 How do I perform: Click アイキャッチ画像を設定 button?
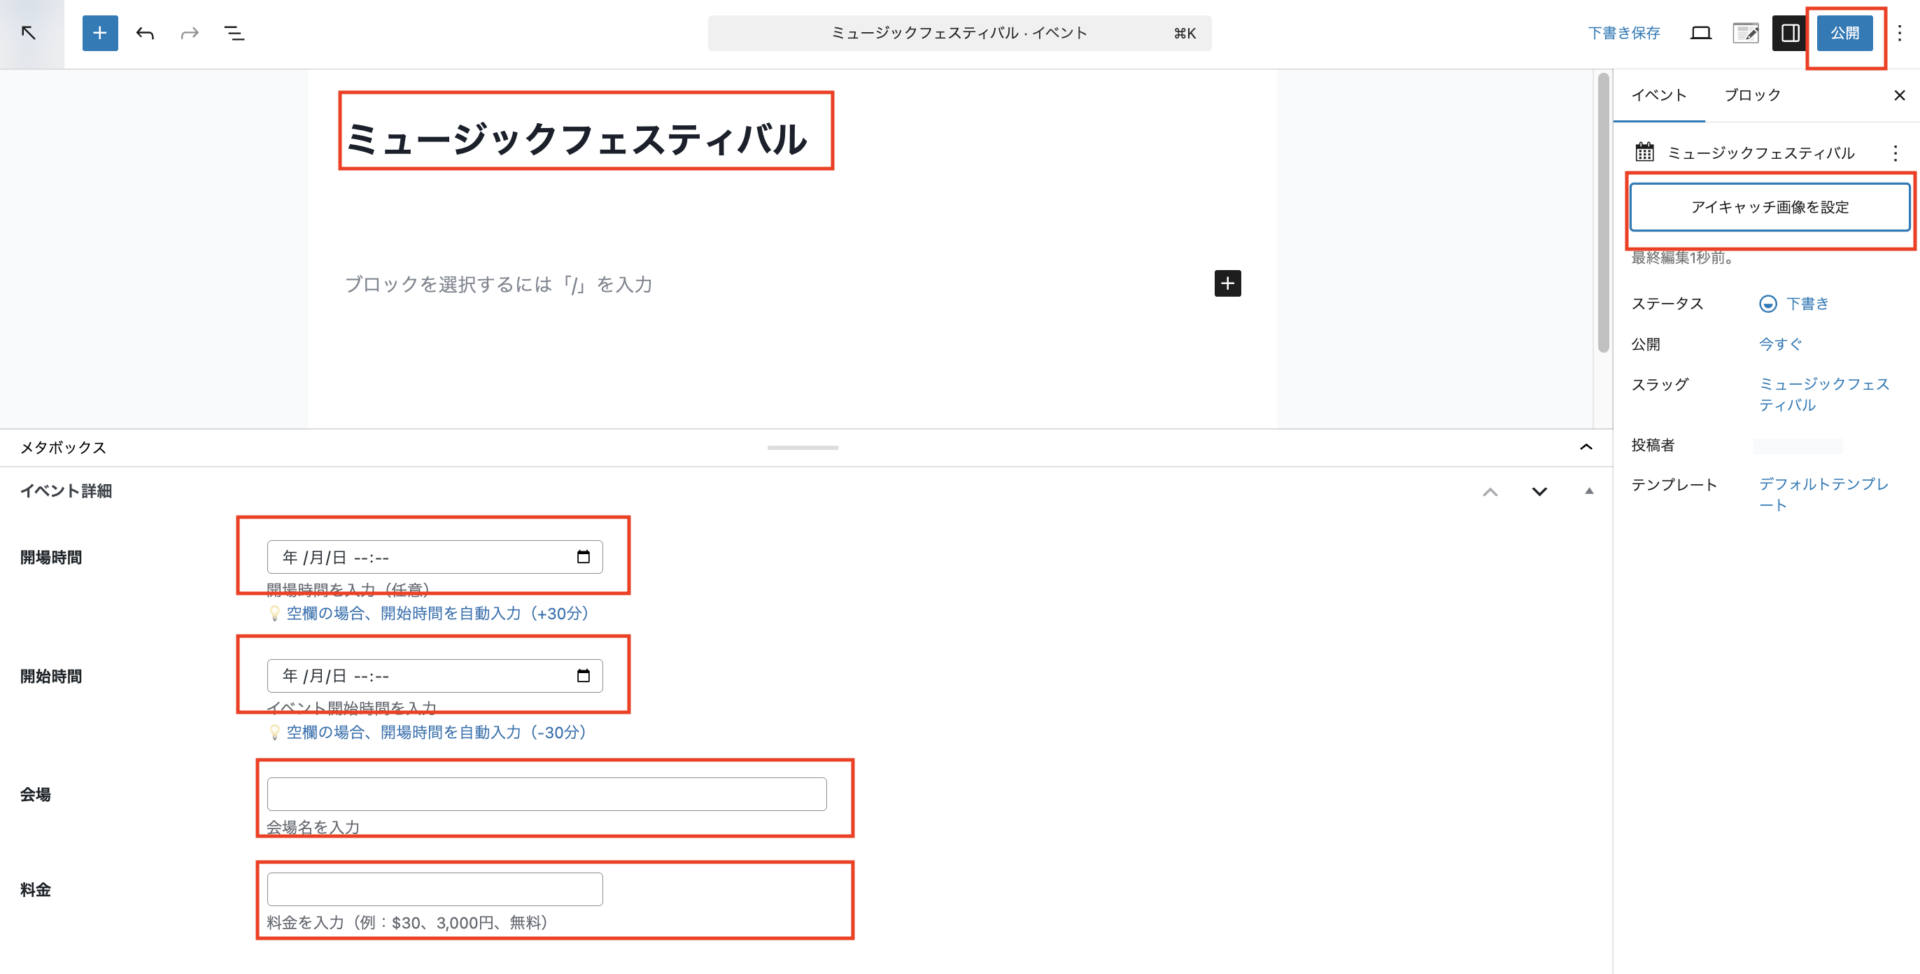point(1769,207)
